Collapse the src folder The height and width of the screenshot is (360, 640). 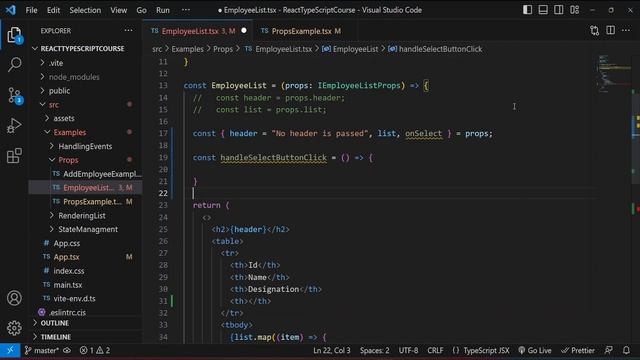(x=54, y=105)
